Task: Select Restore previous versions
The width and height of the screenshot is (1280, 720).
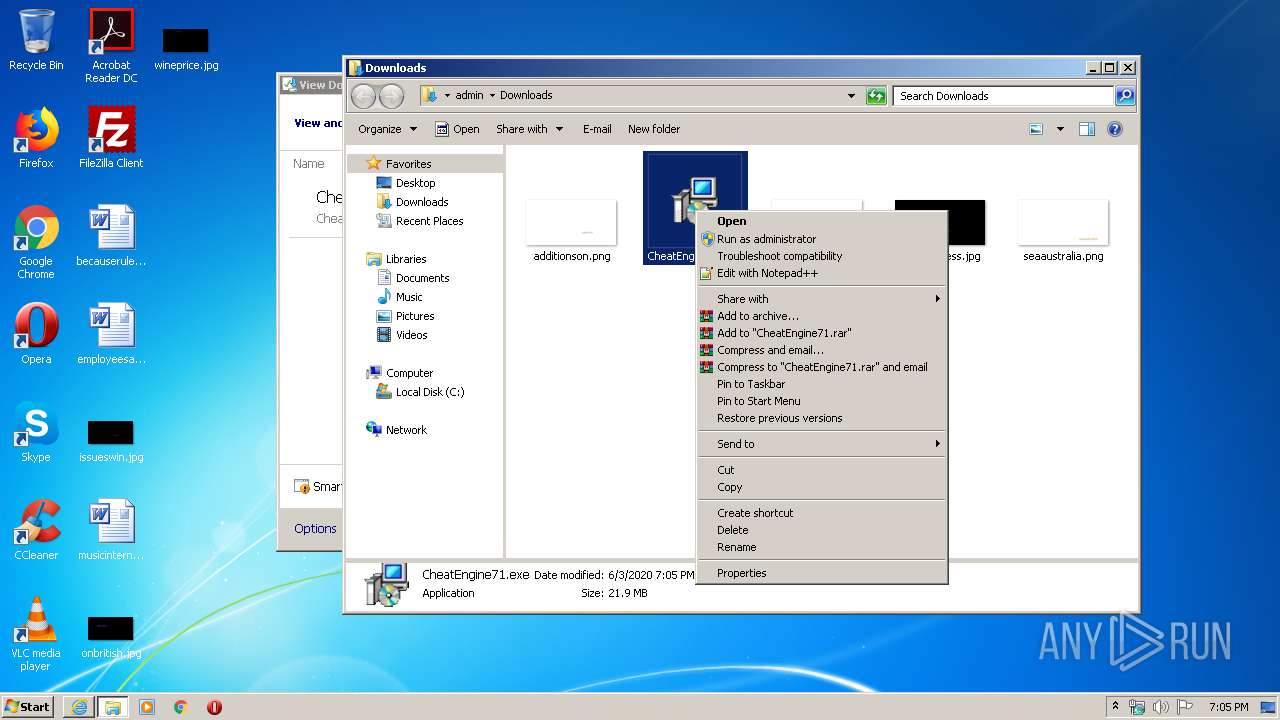Action: (x=822, y=418)
